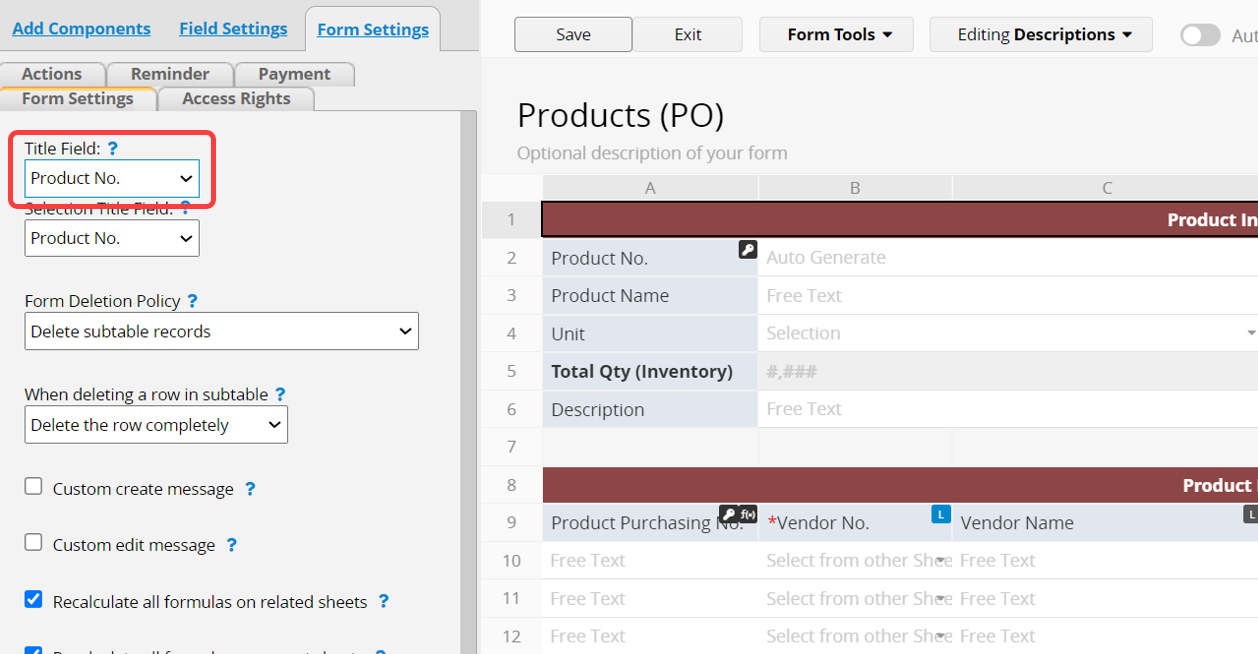Screen dimensions: 1258x654
Task: Click the Free Text cell in row 6
Action: [1008, 409]
